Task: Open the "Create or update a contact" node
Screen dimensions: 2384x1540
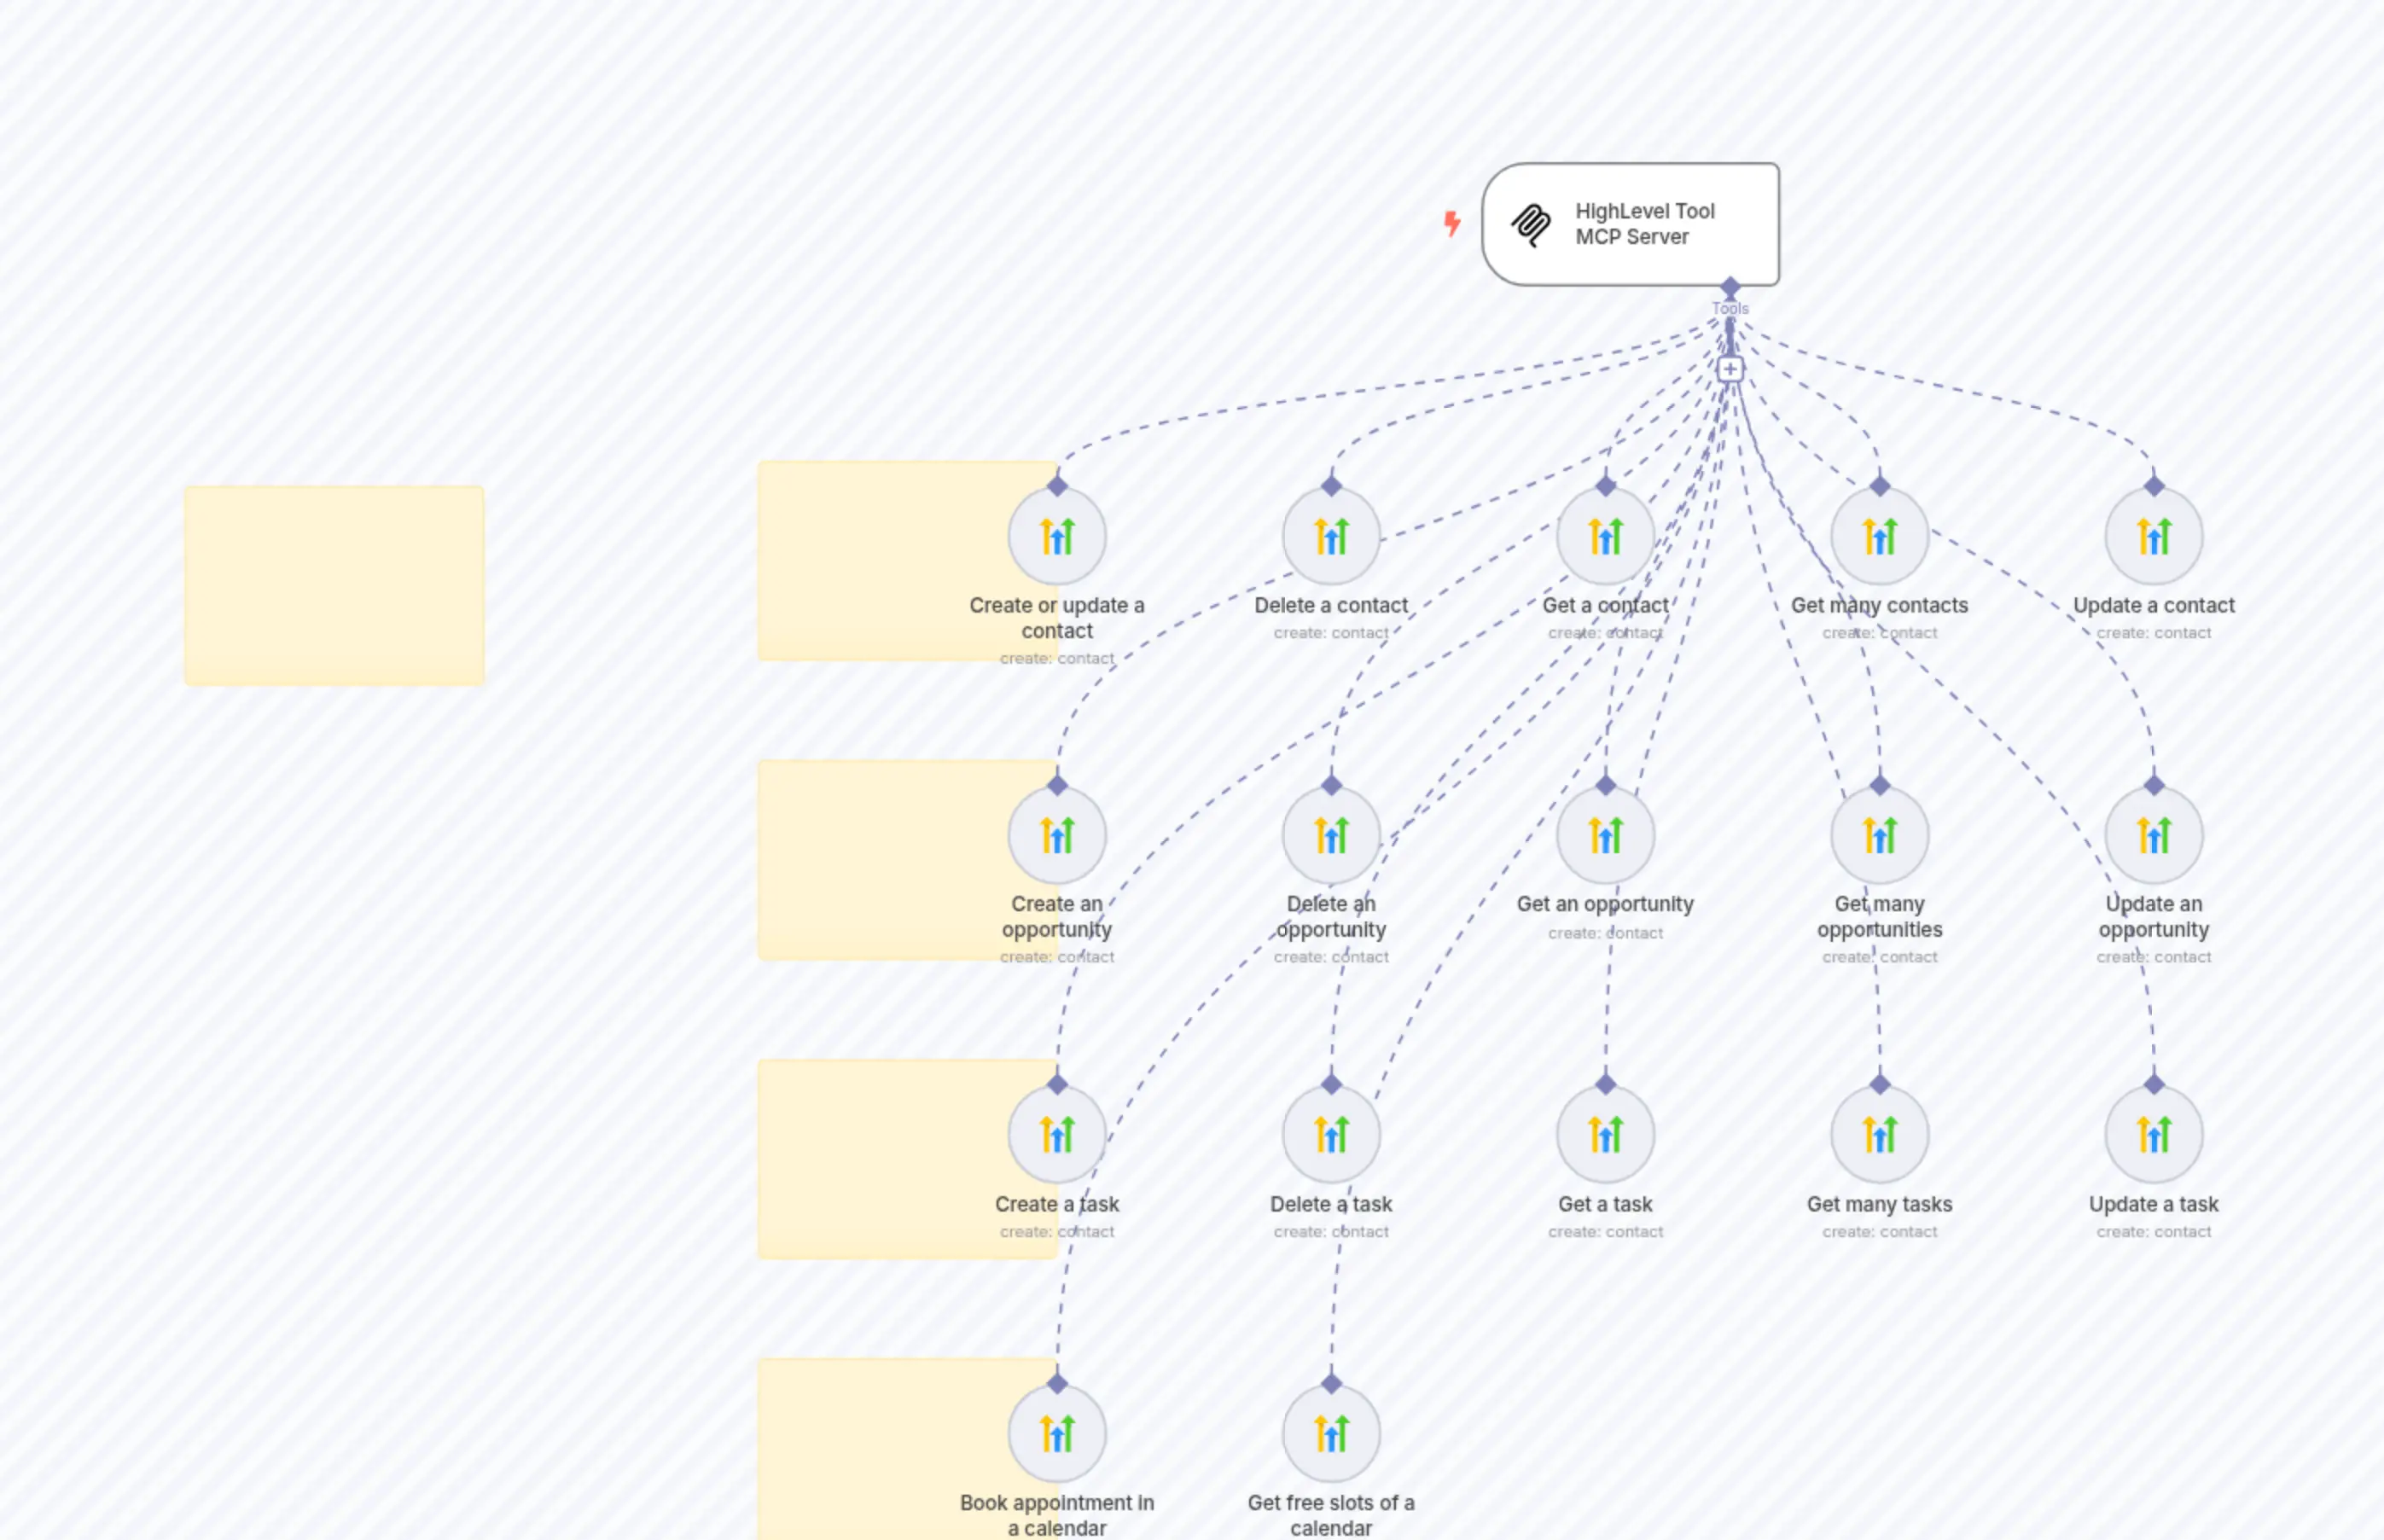Action: tap(1057, 536)
